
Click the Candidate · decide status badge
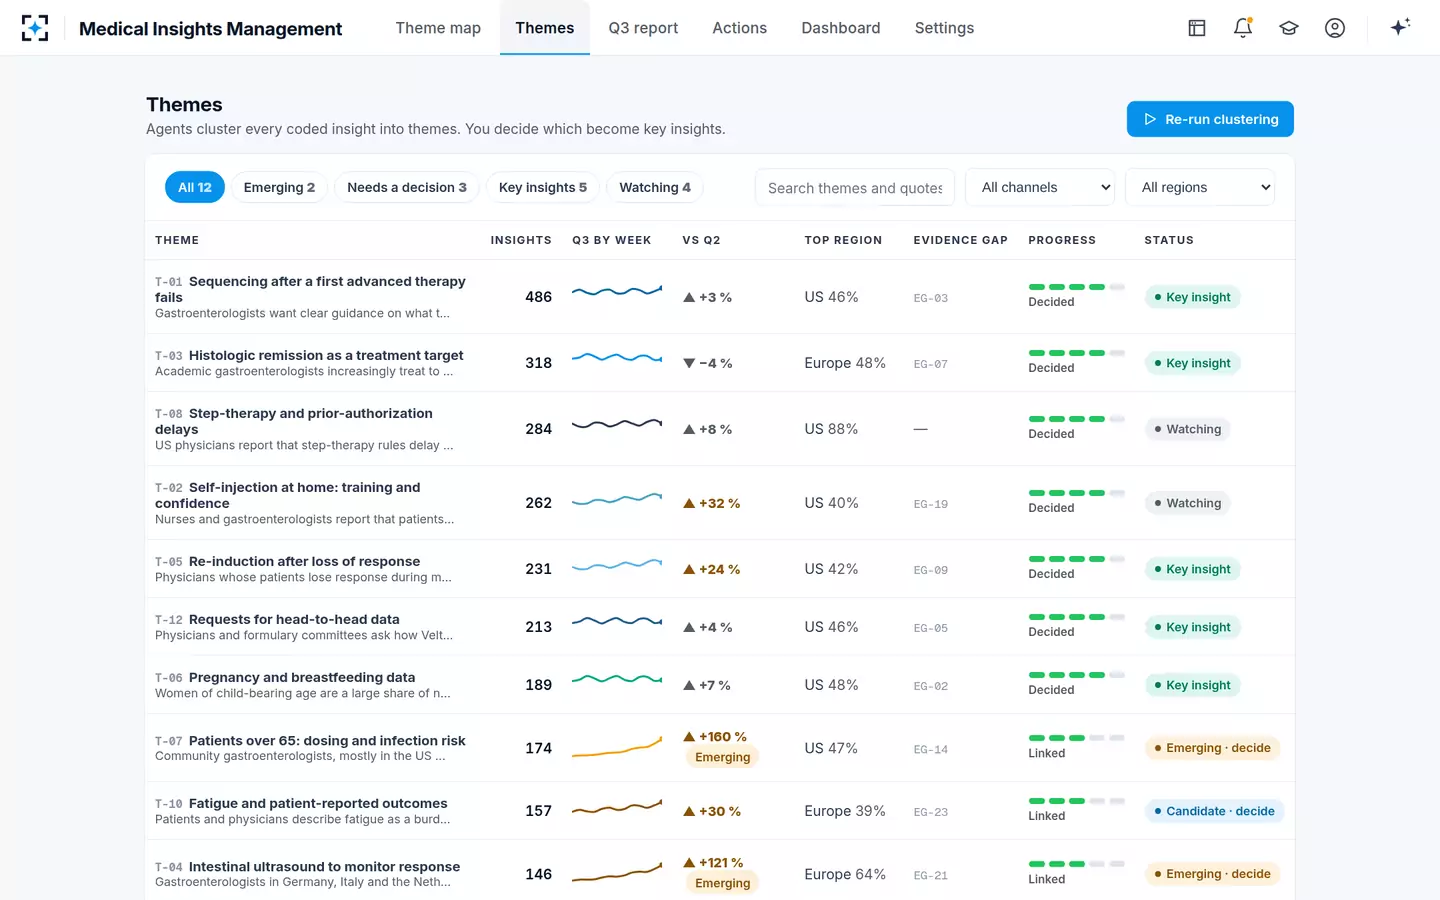(1214, 811)
